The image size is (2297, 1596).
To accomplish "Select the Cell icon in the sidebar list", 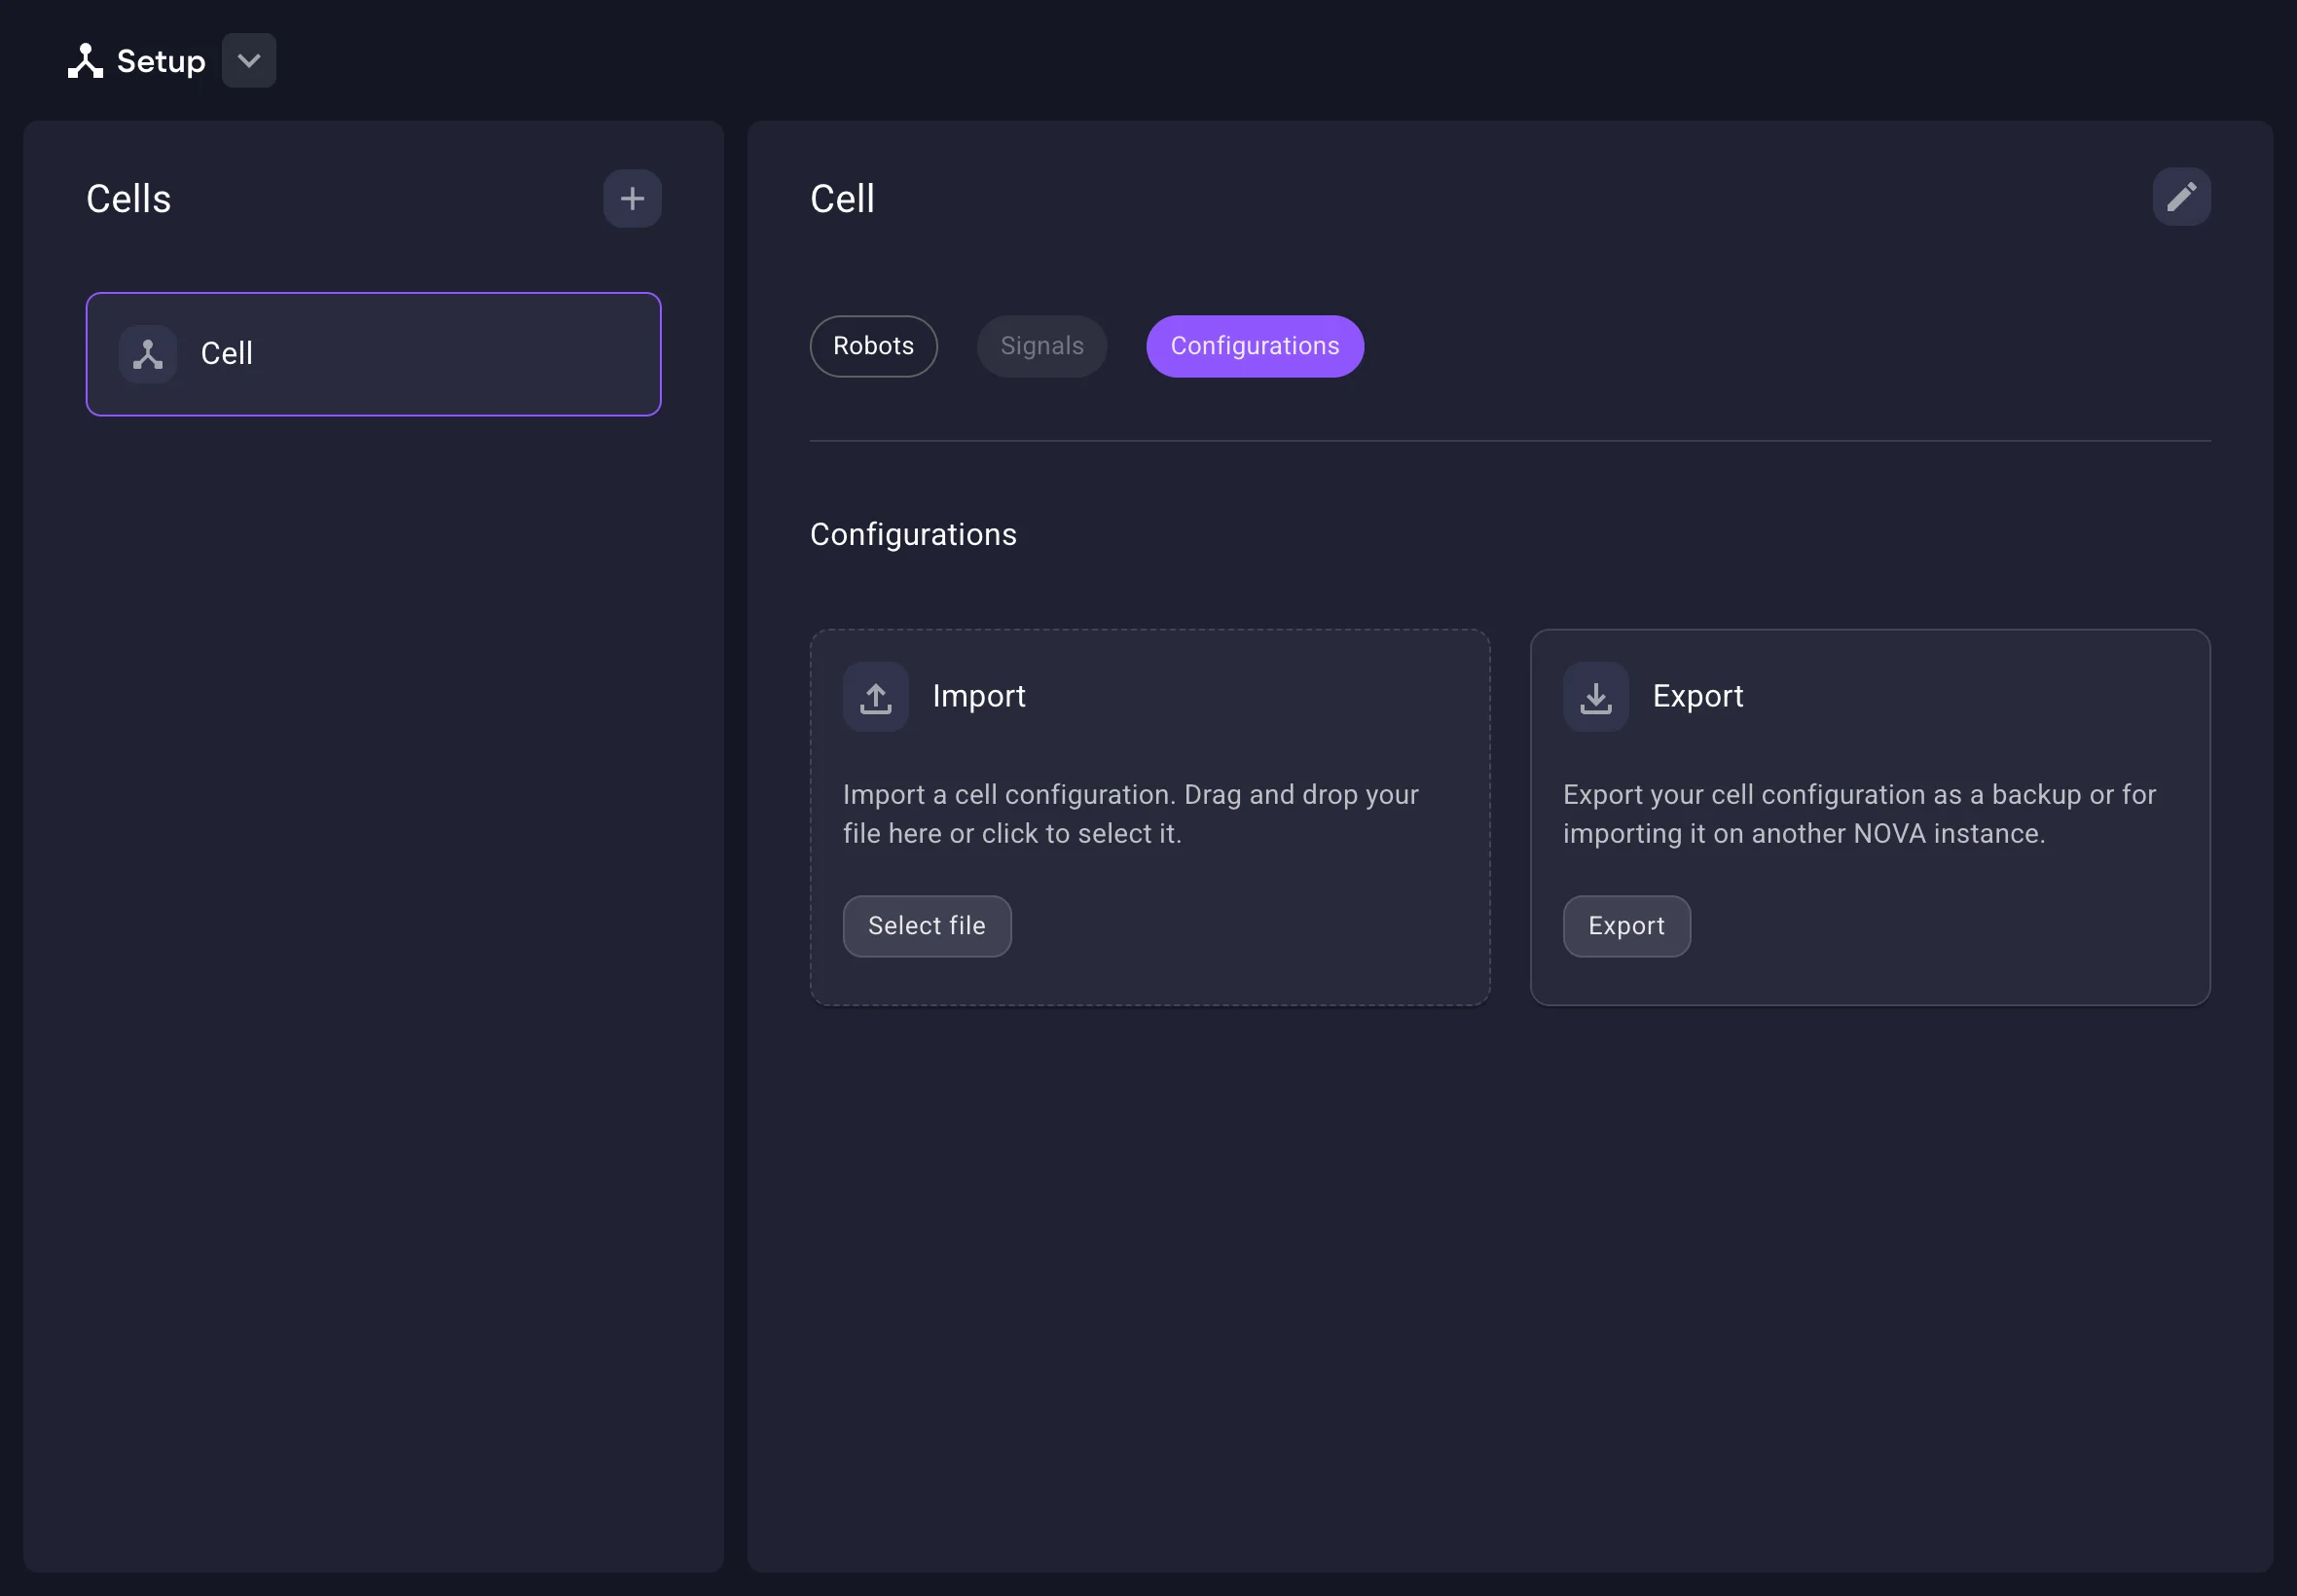I will click(146, 354).
